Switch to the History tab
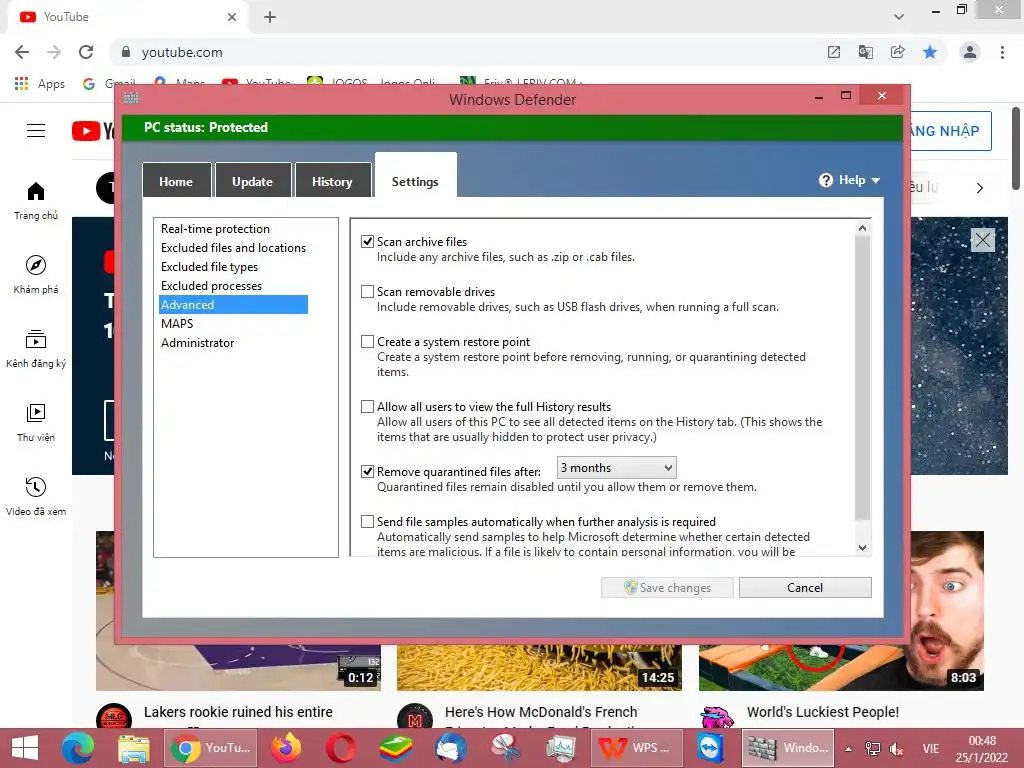This screenshot has height=768, width=1024. (332, 180)
